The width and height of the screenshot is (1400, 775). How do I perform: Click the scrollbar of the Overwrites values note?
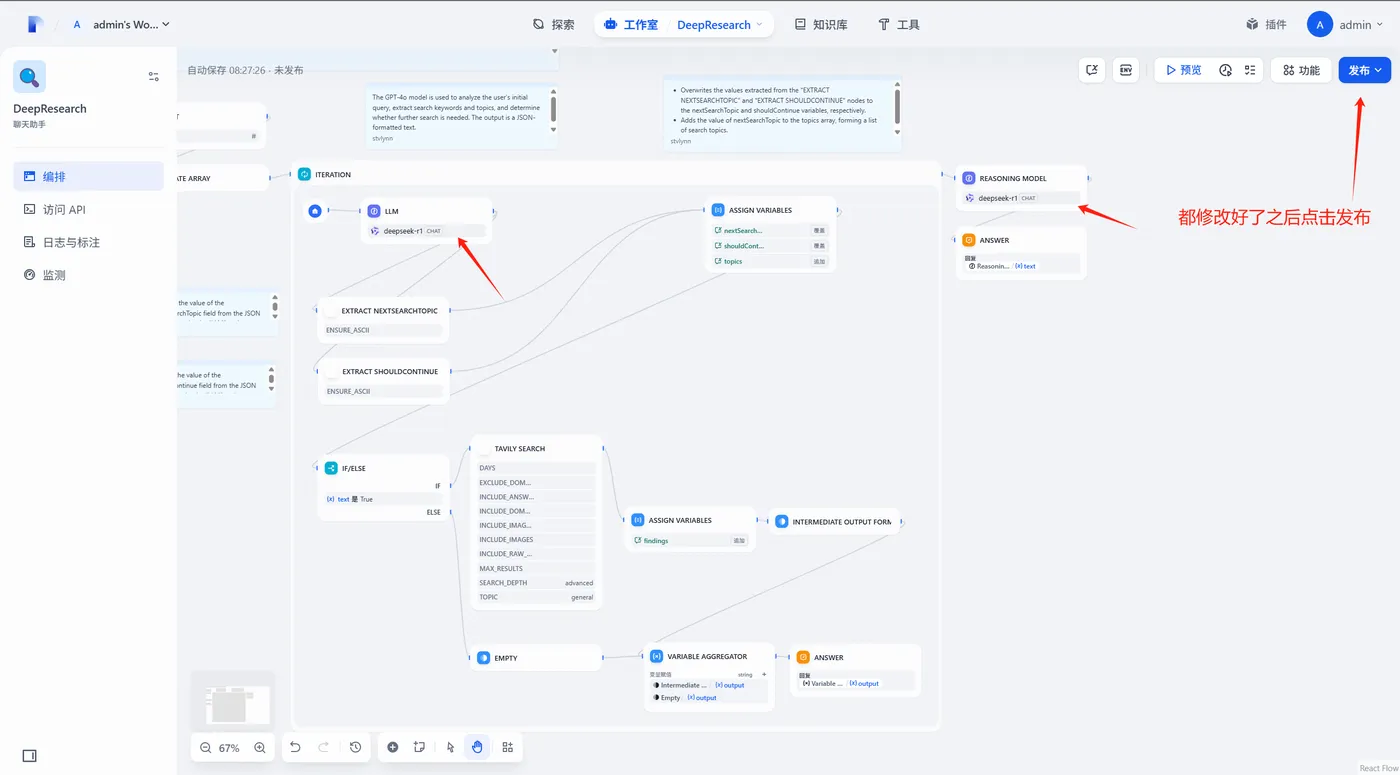897,106
